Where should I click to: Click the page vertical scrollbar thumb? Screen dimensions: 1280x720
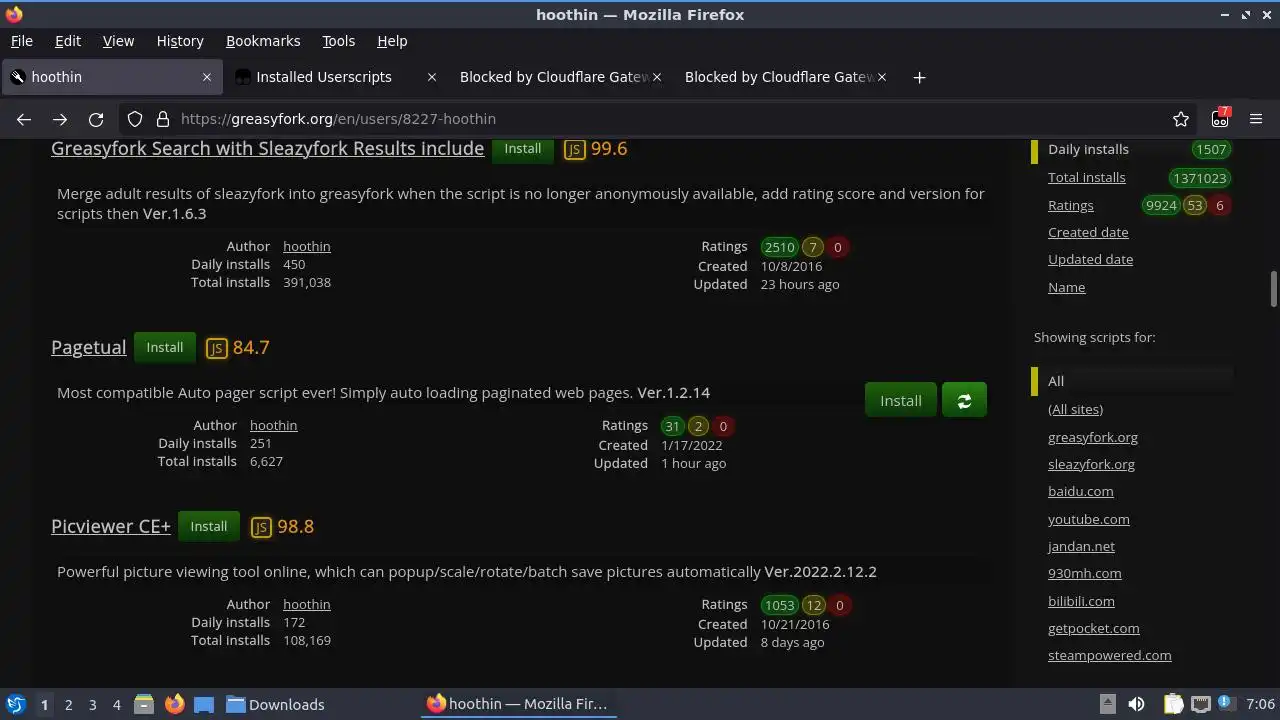1273,289
